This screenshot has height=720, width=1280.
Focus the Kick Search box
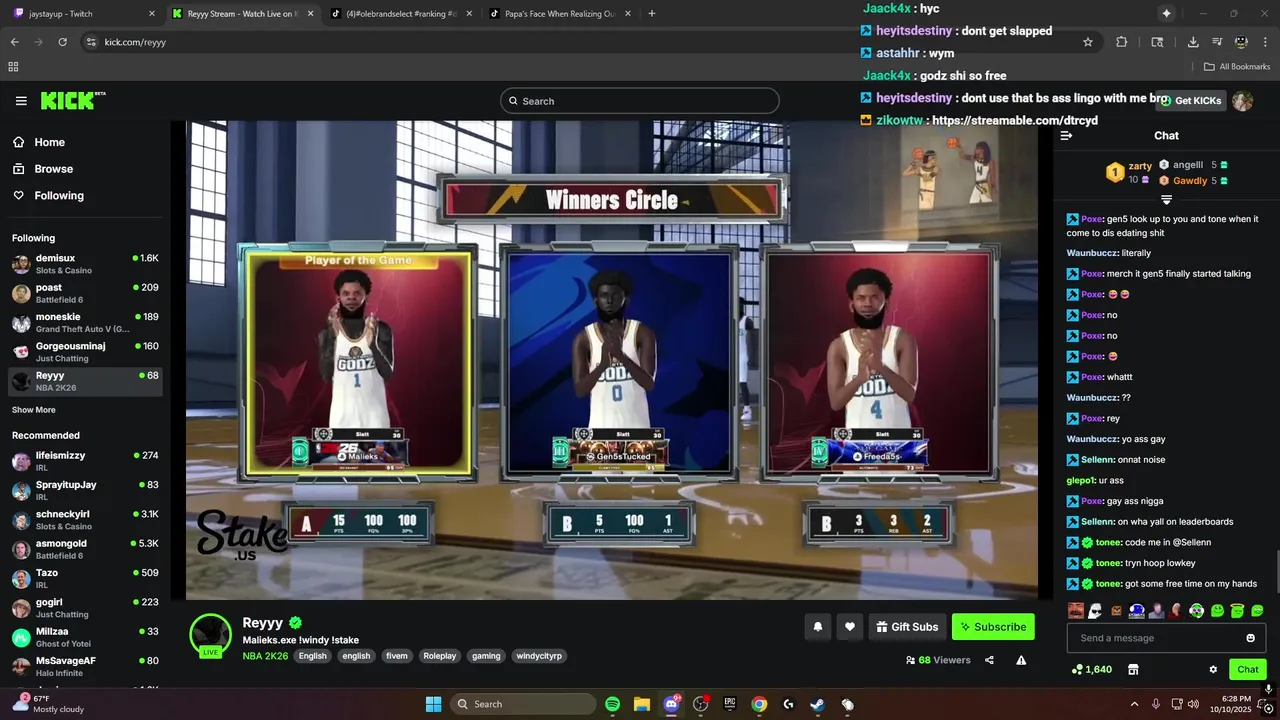tap(640, 101)
